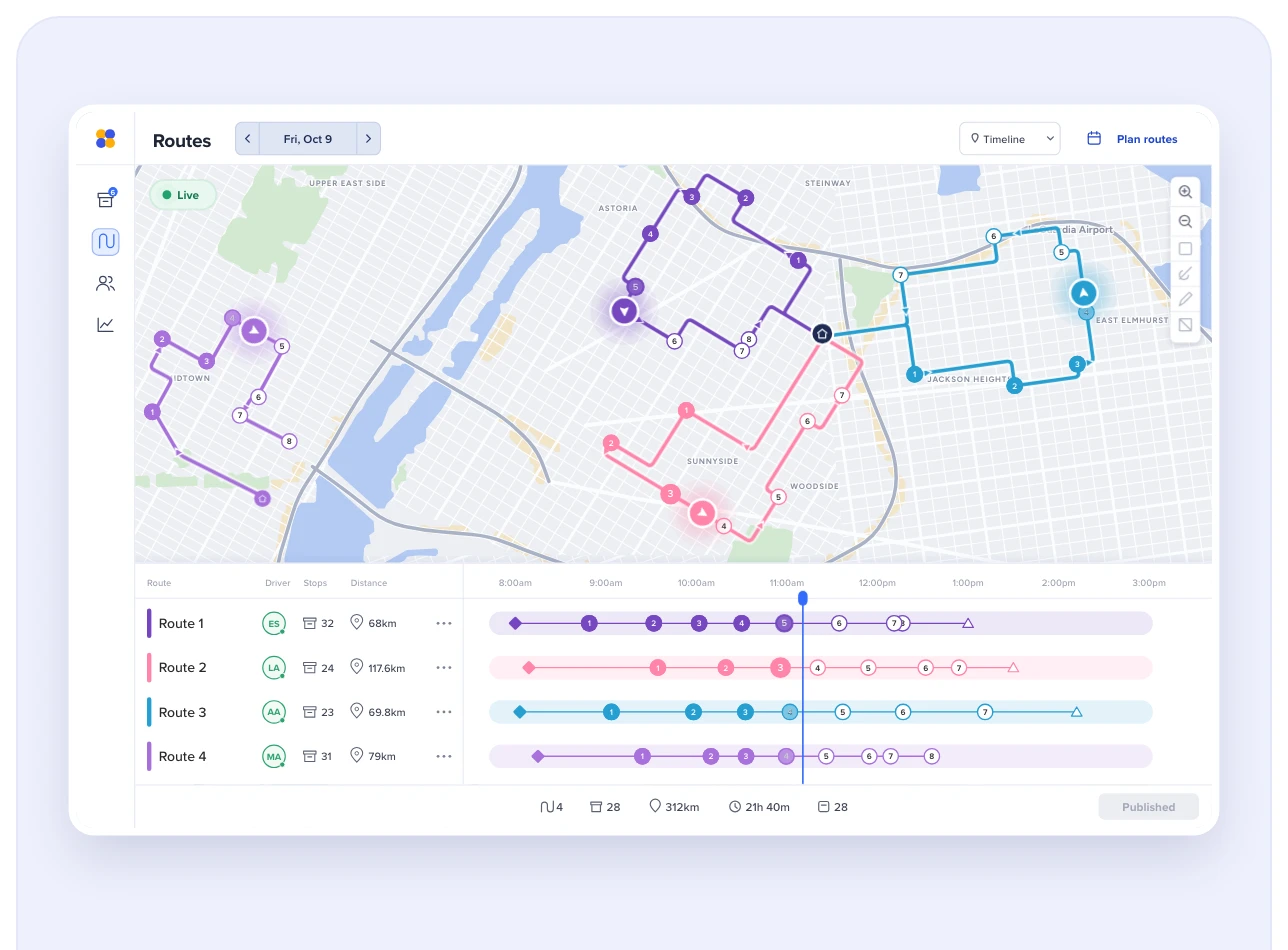Click Plan routes
Screen dimensions: 1288x950
click(1132, 139)
